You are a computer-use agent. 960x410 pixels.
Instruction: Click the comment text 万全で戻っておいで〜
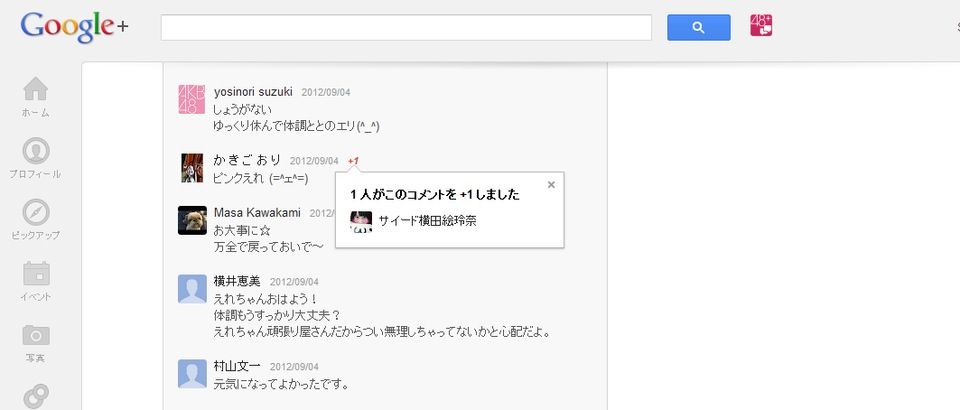[x=268, y=247]
